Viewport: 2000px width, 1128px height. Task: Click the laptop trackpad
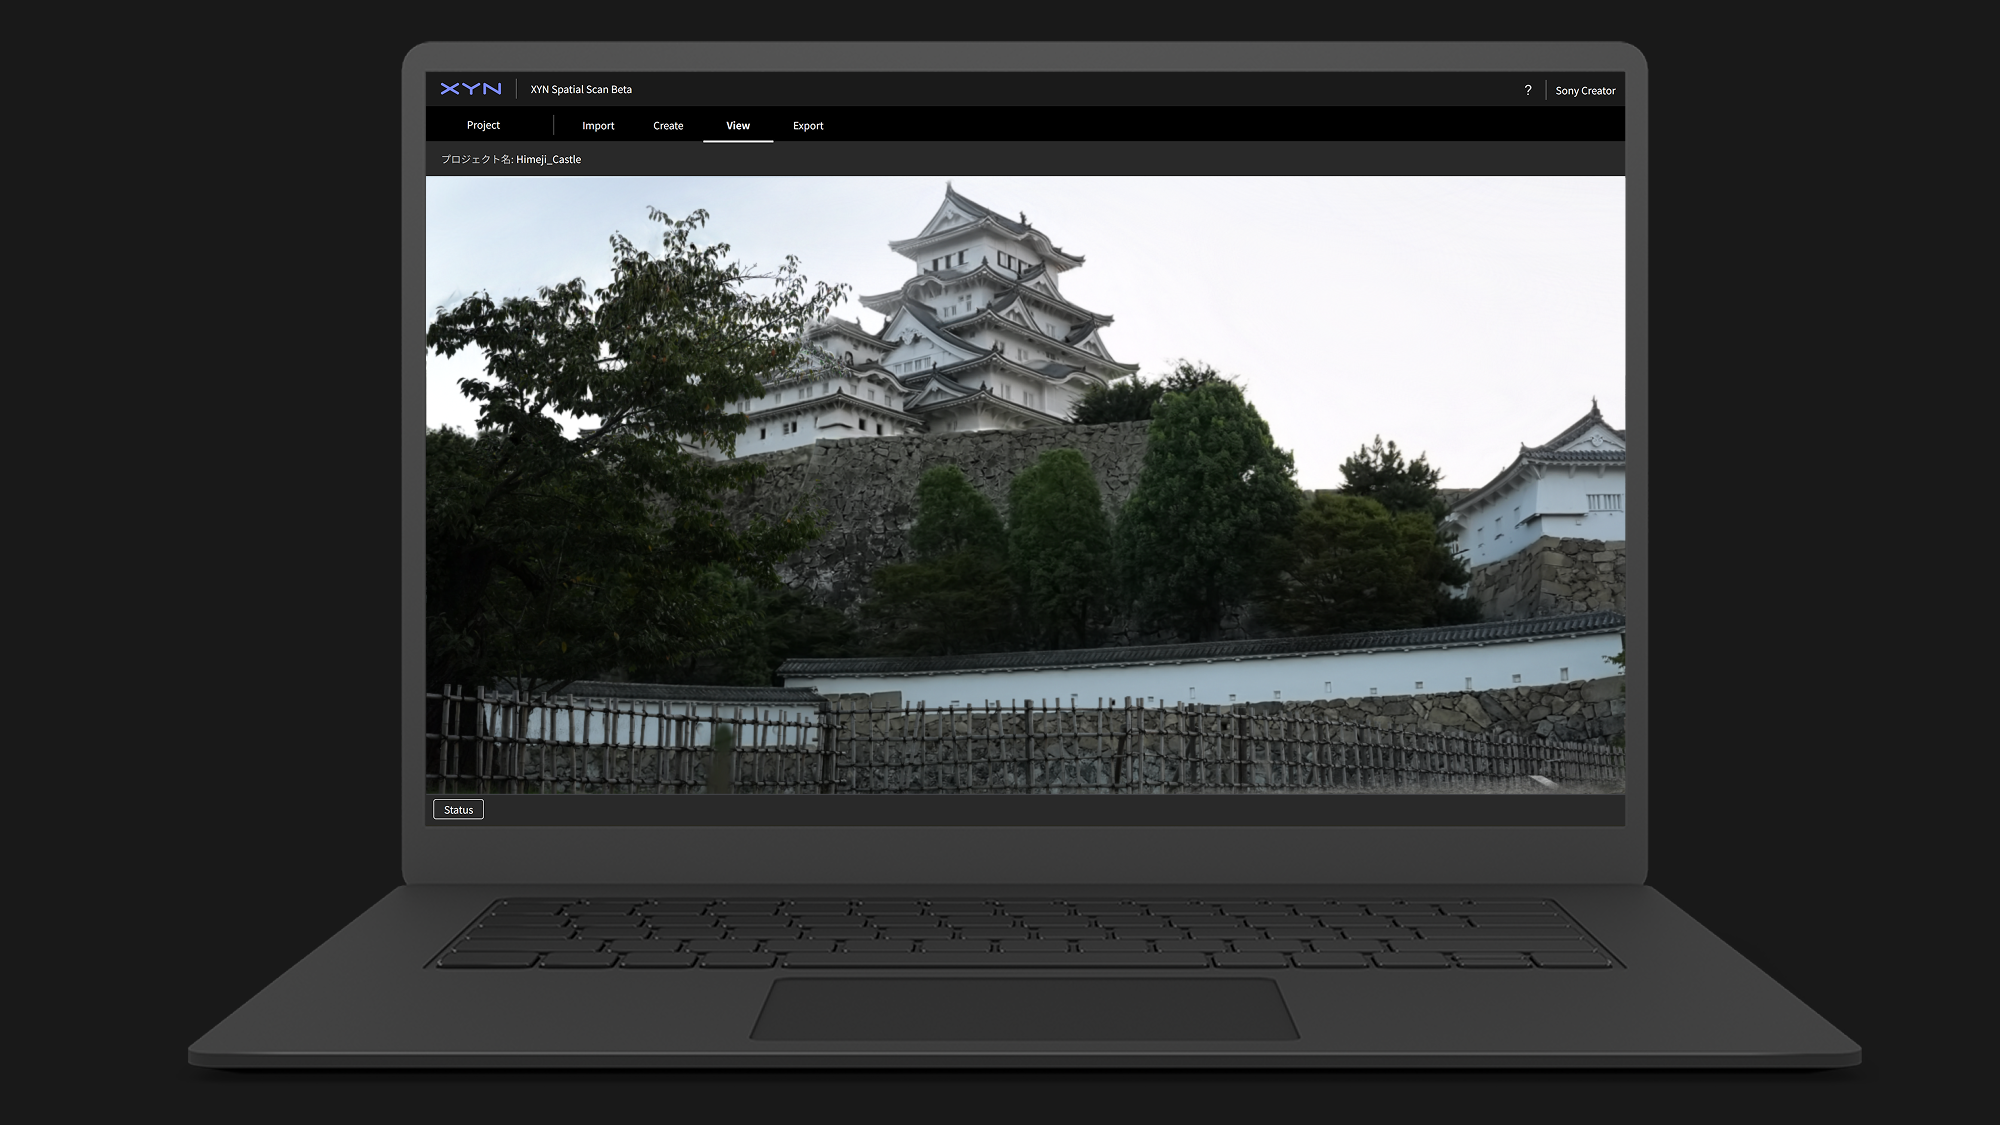pyautogui.click(x=1025, y=1008)
